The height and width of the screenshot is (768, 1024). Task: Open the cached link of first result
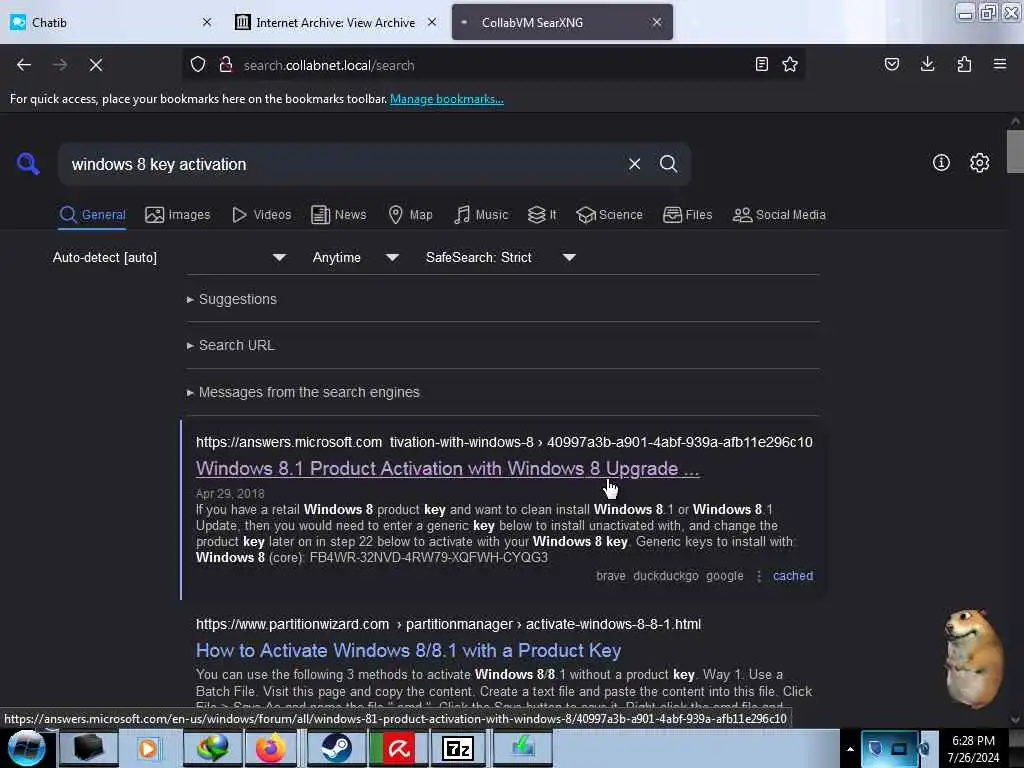click(793, 576)
